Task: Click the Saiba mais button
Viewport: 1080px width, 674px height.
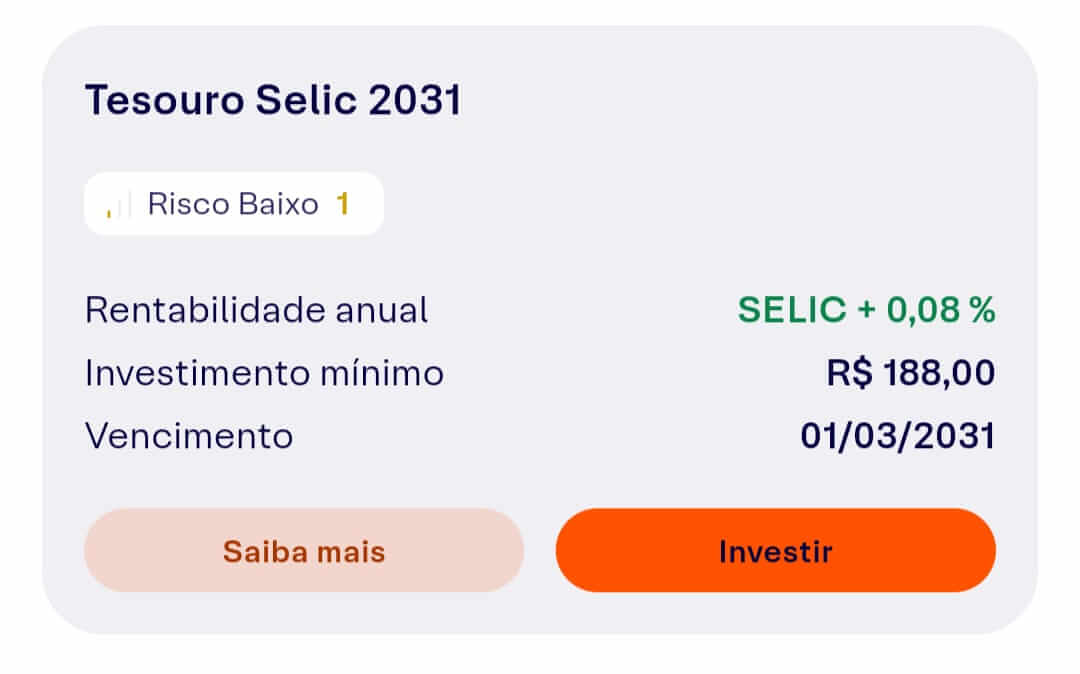Action: pyautogui.click(x=303, y=550)
